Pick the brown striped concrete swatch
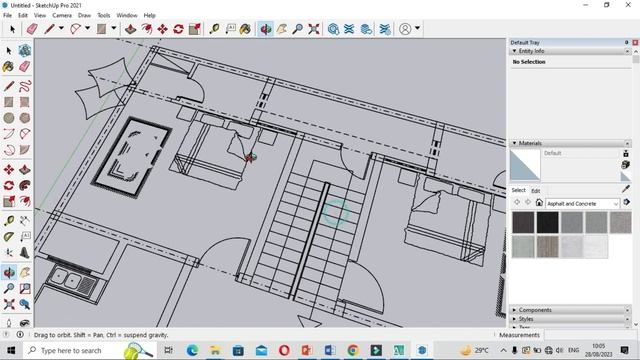This screenshot has width=640, height=360. click(x=547, y=247)
